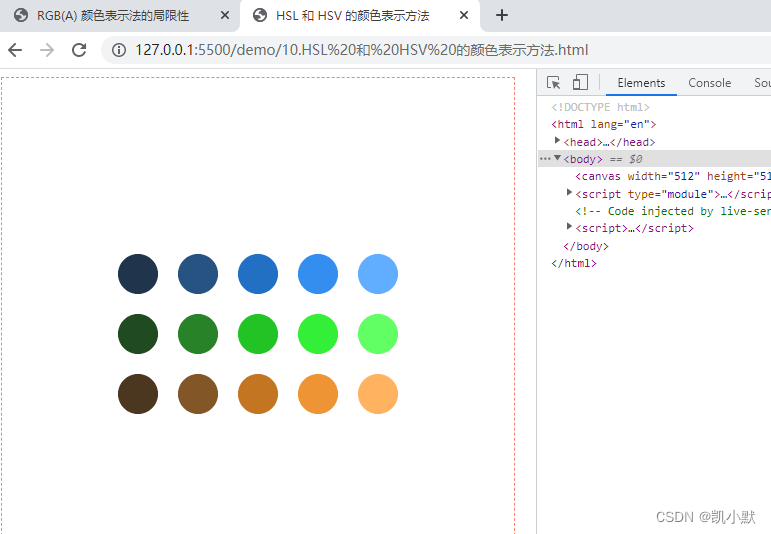This screenshot has height=534, width=771.
Task: Go back to the previous page
Action: point(15,50)
